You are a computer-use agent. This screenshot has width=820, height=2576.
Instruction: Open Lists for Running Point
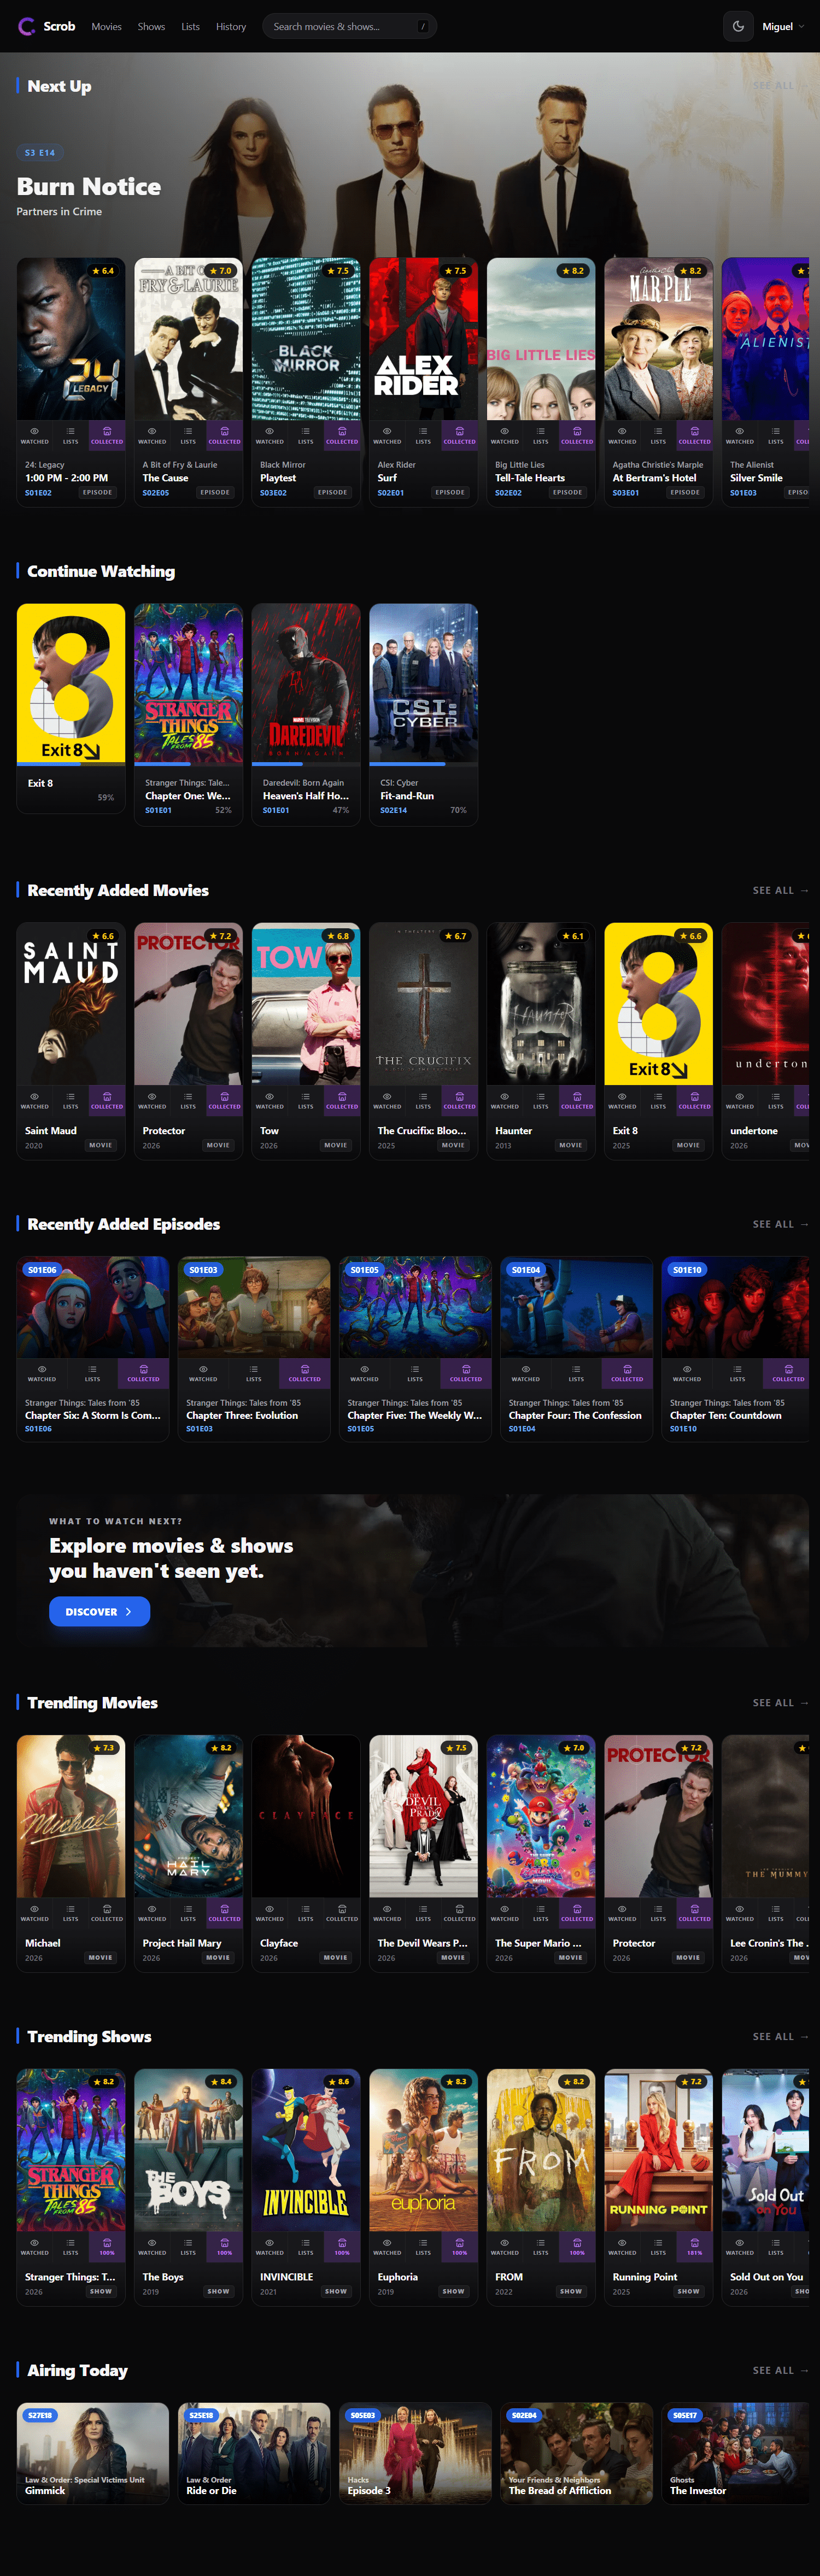(658, 2246)
